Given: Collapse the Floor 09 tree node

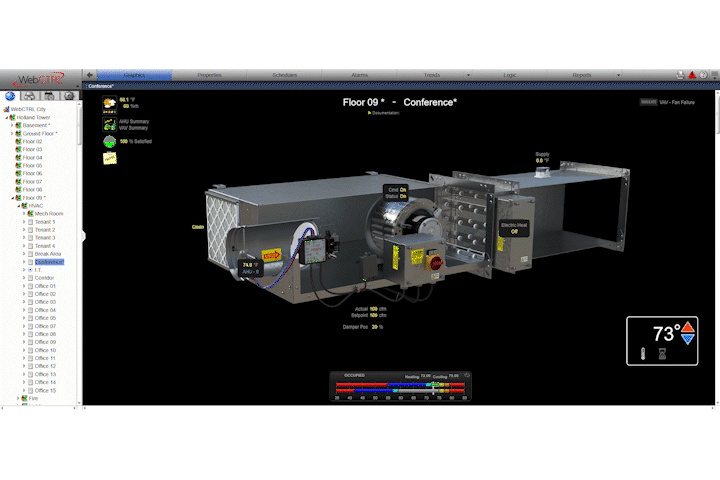Looking at the screenshot, I should tap(12, 197).
